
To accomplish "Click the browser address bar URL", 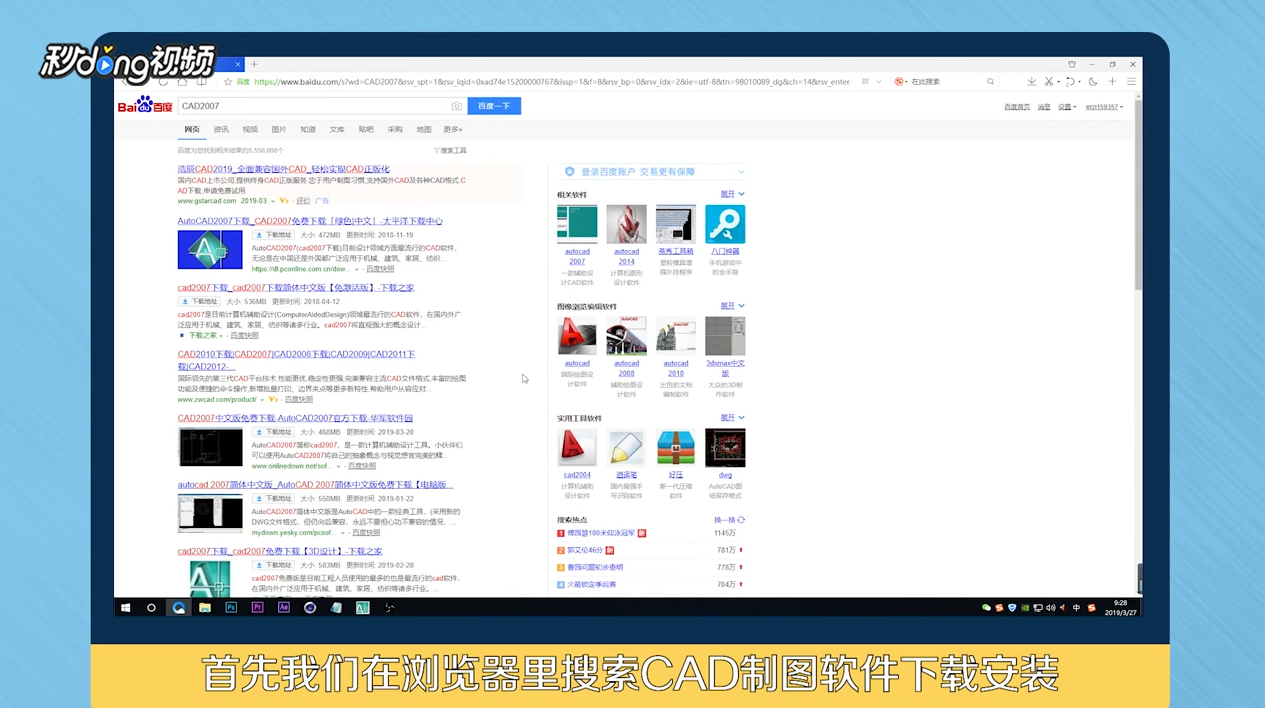I will click(x=552, y=82).
